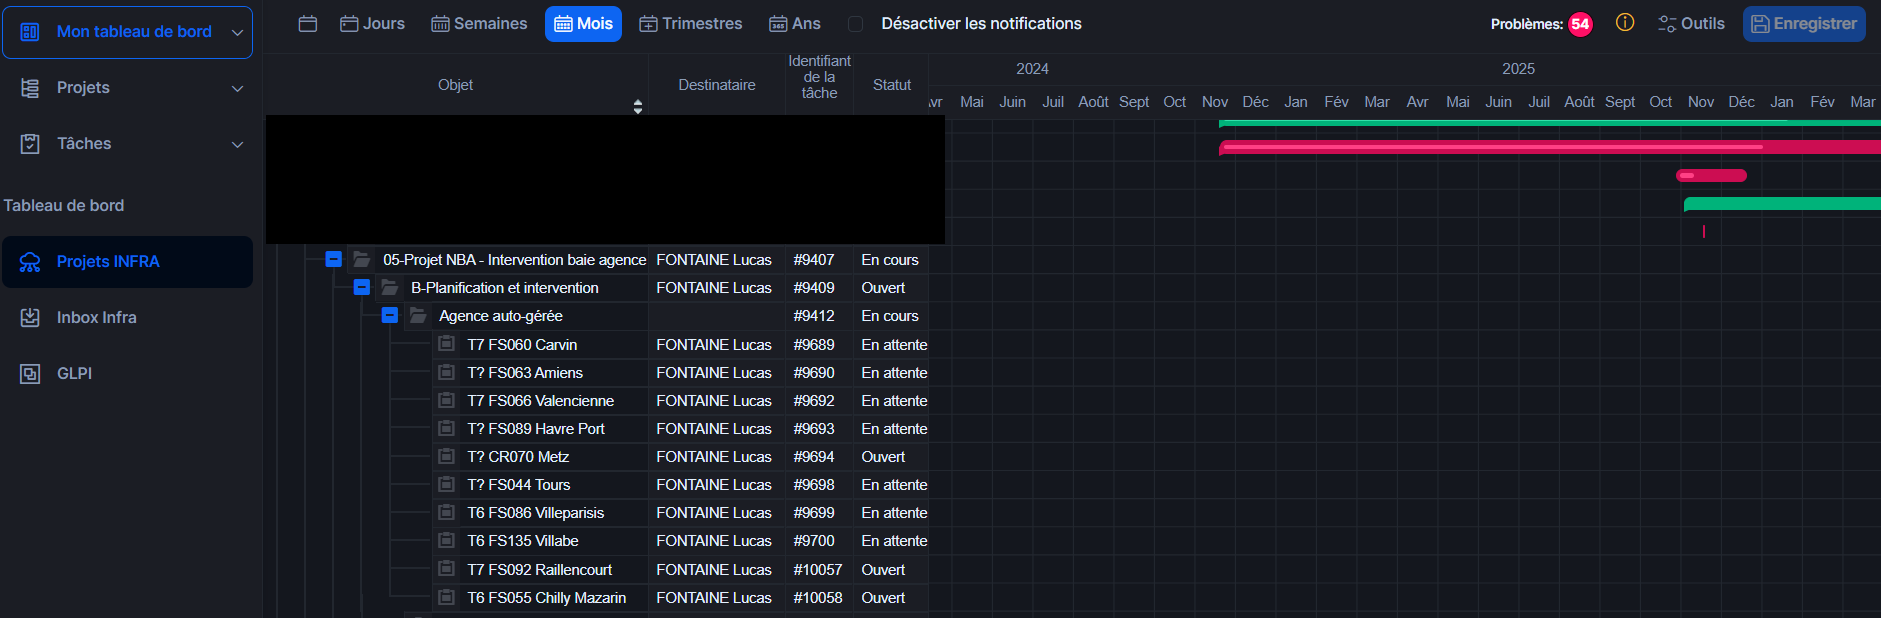1881x618 pixels.
Task: Click the Enregistrer button
Action: 1804,23
